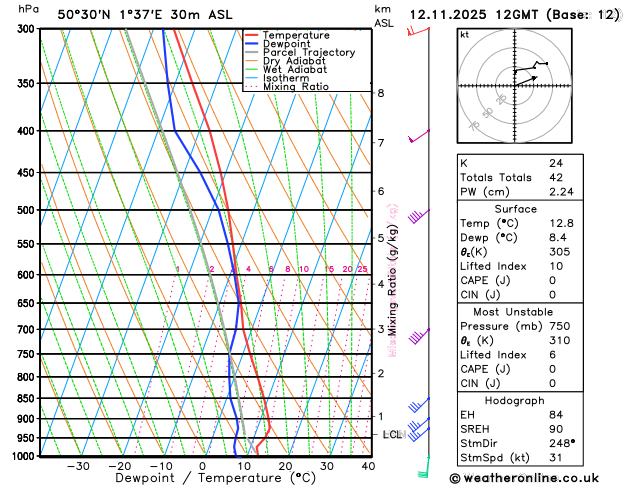The width and height of the screenshot is (629, 486).
Task: Click the Totals Totals index row
Action: pos(520,178)
